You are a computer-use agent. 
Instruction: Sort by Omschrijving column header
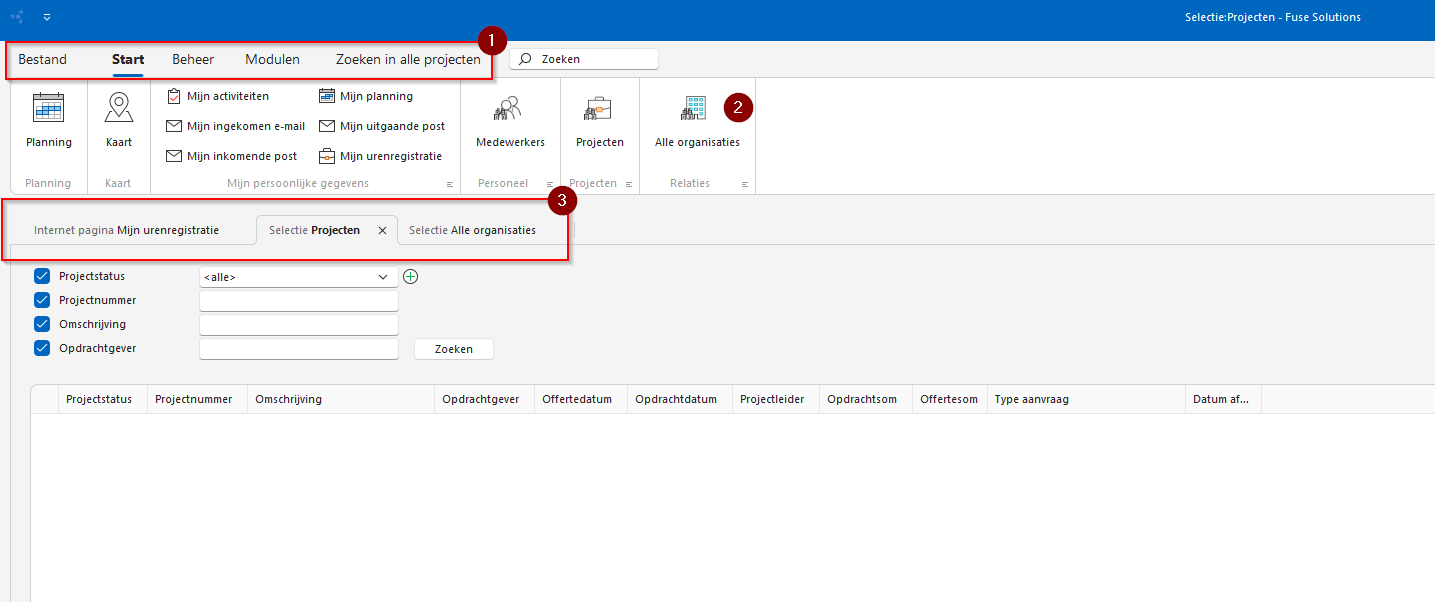coord(341,399)
